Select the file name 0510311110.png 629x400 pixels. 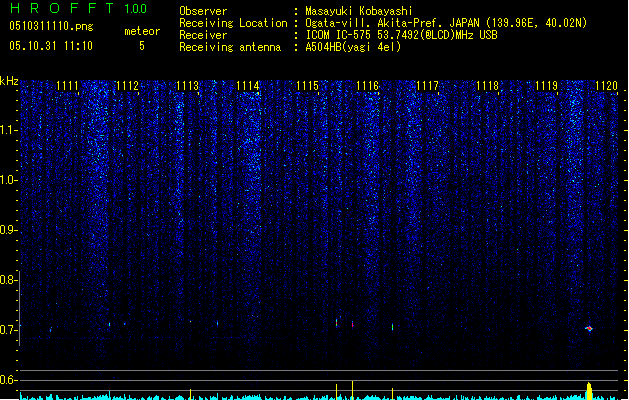coord(51,26)
